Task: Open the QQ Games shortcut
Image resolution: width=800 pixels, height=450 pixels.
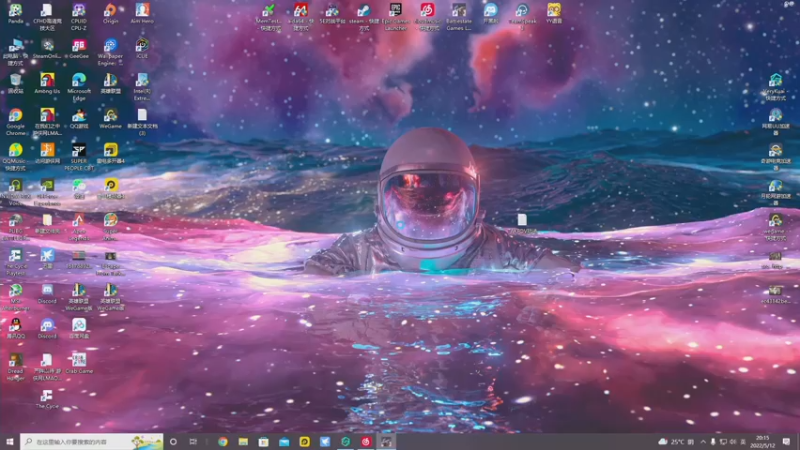Action: coord(79,118)
